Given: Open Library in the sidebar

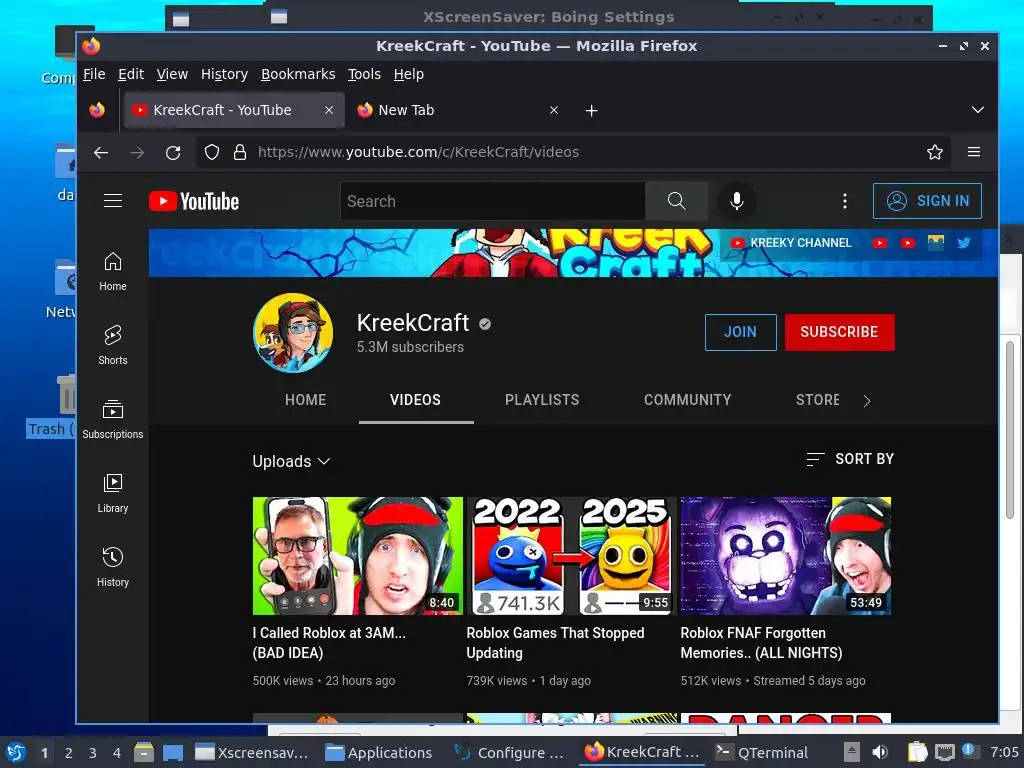Looking at the screenshot, I should point(113,494).
